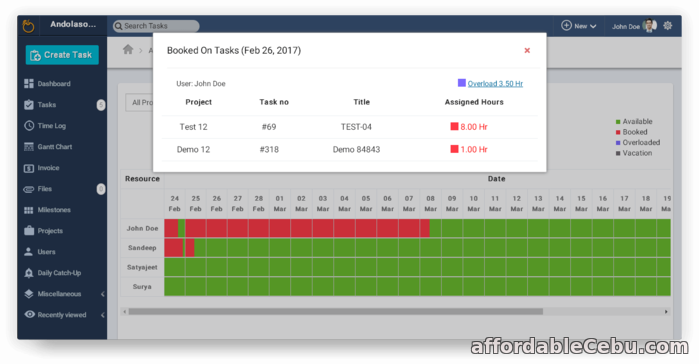Screen dimensions: 699x364
Task: Open the Time Log clock icon
Action: click(x=29, y=126)
